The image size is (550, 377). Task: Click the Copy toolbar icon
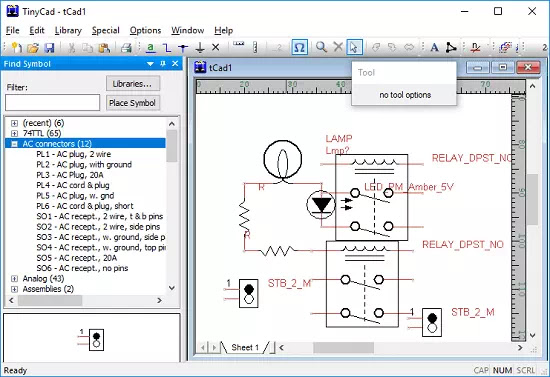(87, 47)
